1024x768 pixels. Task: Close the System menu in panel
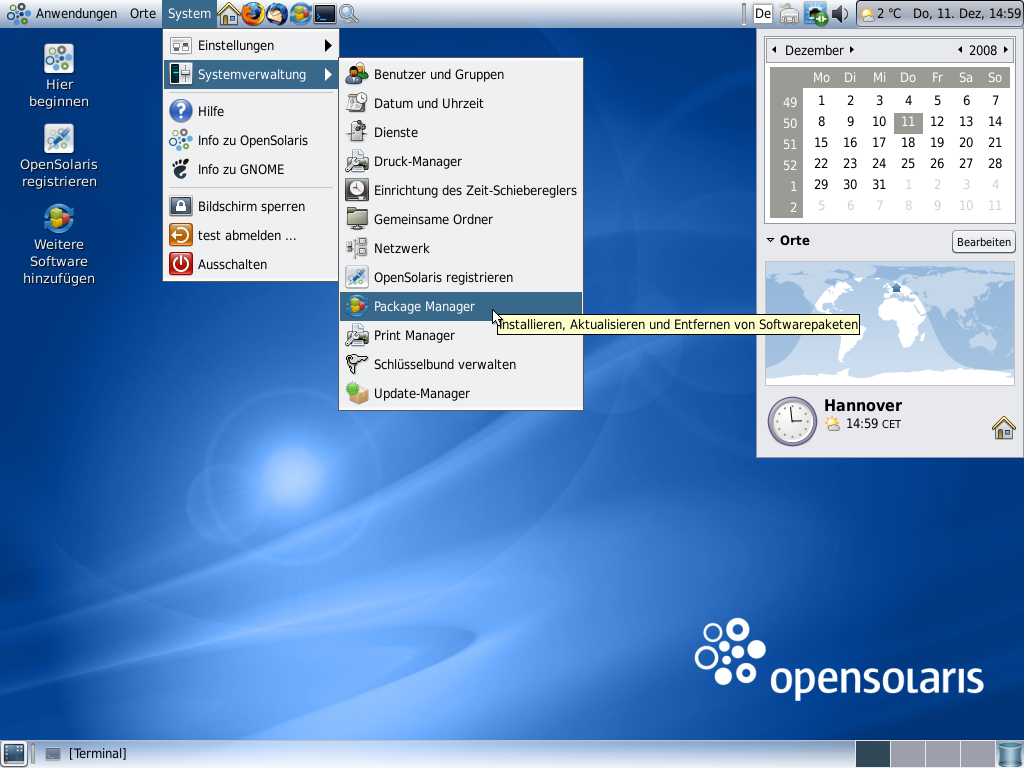click(x=189, y=14)
